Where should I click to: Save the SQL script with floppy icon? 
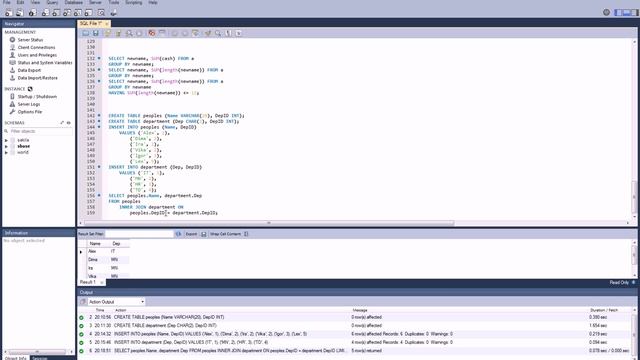tap(96, 33)
